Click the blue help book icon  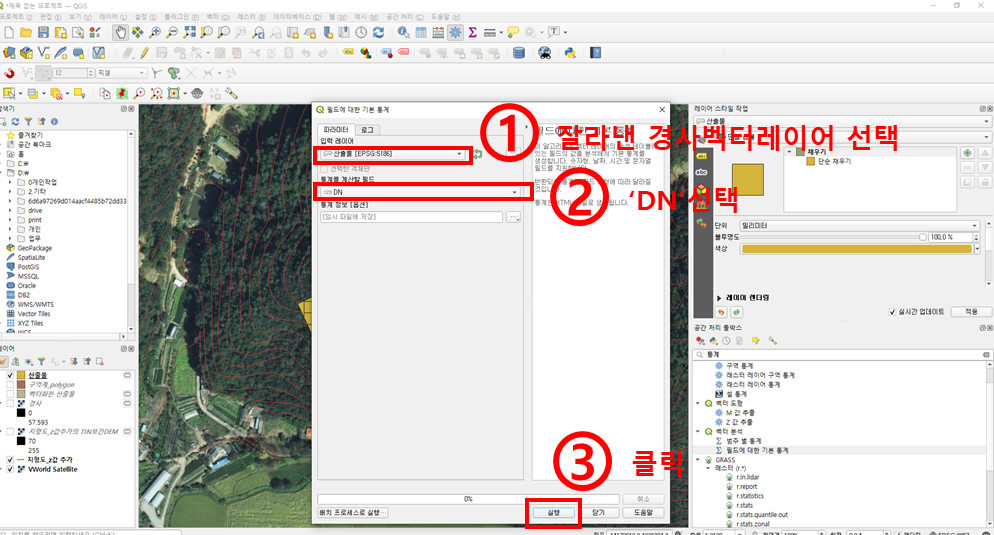pyautogui.click(x=595, y=53)
